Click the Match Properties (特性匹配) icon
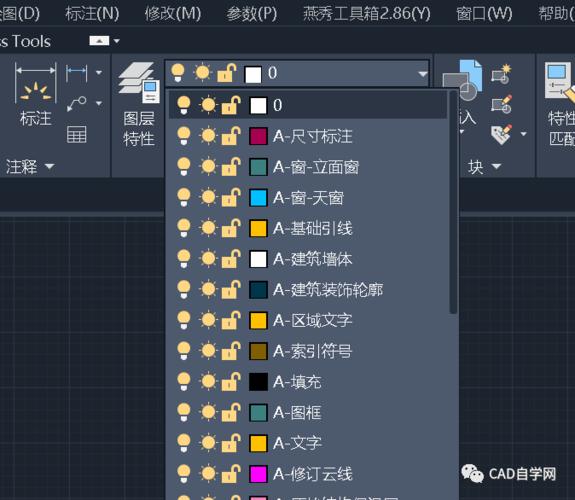 point(560,104)
